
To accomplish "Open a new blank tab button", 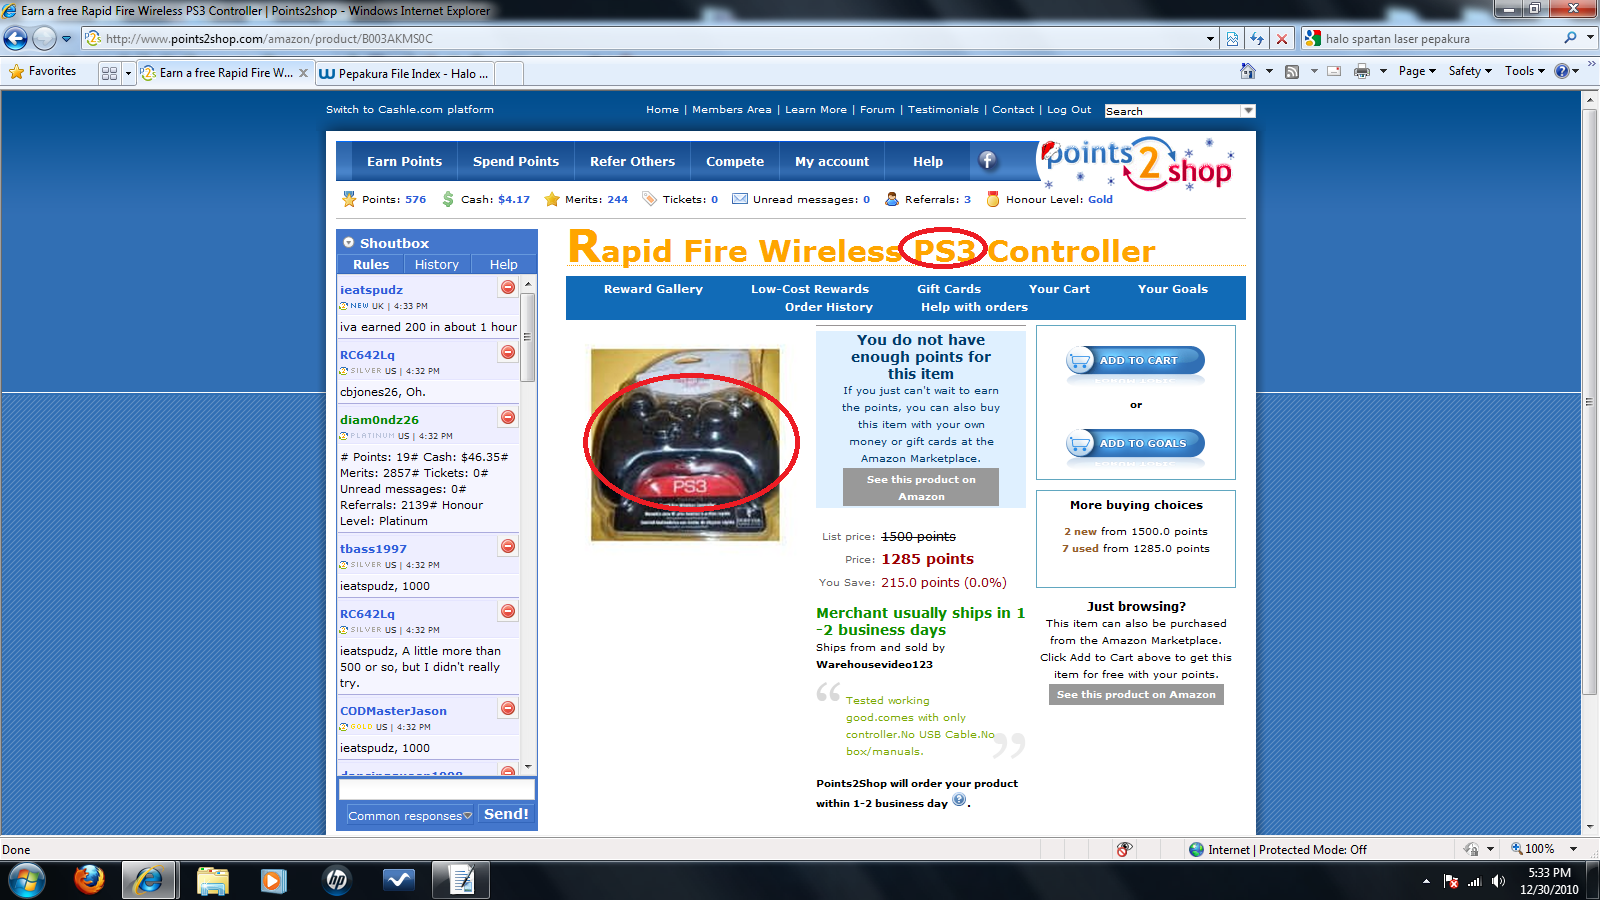I will pos(509,73).
